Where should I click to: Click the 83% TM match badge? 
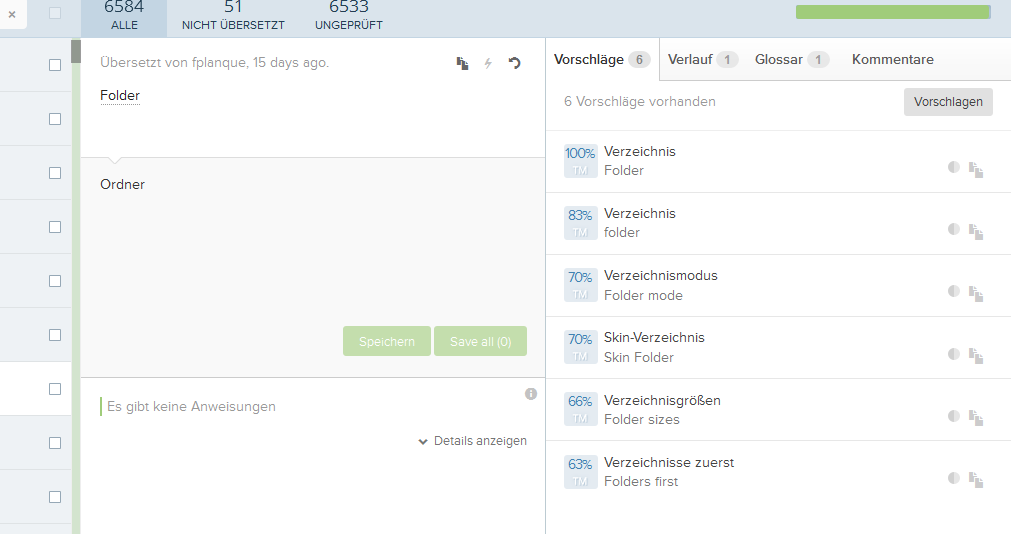(580, 223)
